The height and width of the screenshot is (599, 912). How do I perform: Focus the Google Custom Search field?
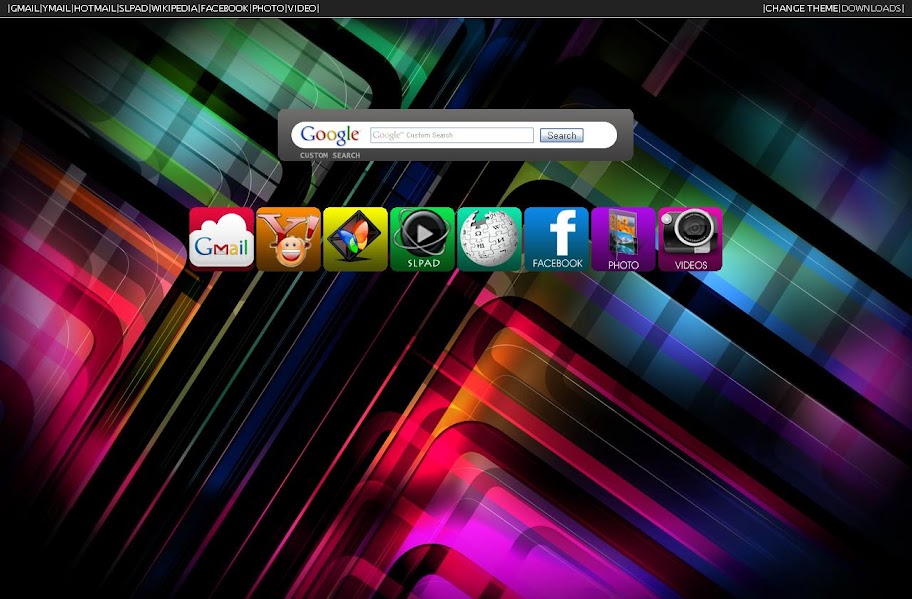(452, 135)
